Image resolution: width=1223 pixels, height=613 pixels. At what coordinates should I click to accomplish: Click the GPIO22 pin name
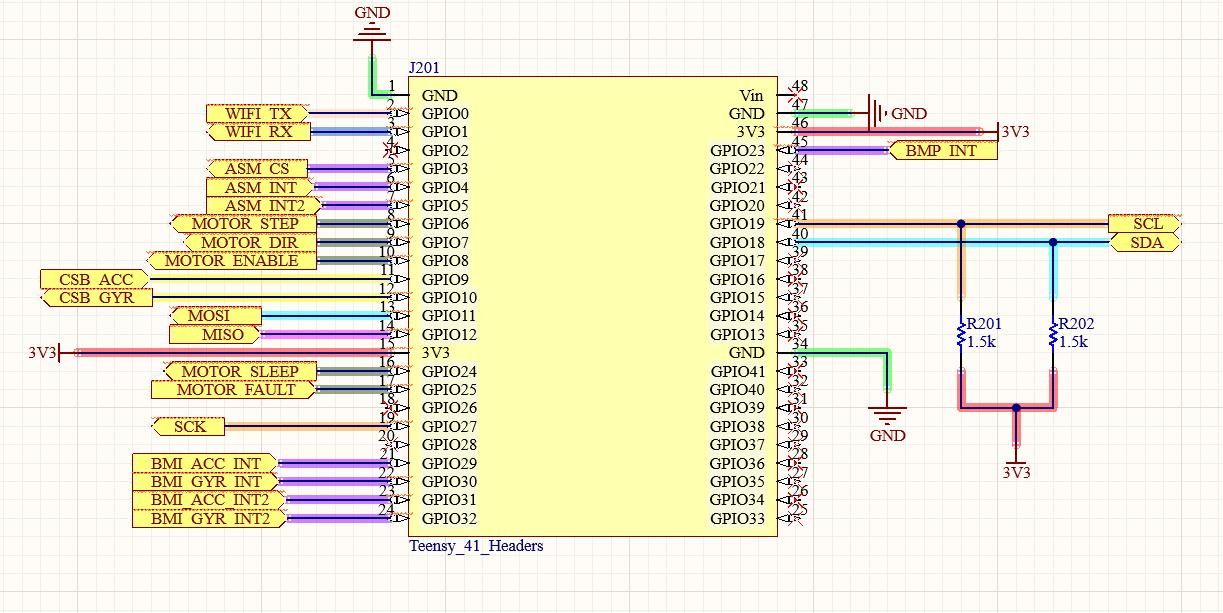coord(737,169)
